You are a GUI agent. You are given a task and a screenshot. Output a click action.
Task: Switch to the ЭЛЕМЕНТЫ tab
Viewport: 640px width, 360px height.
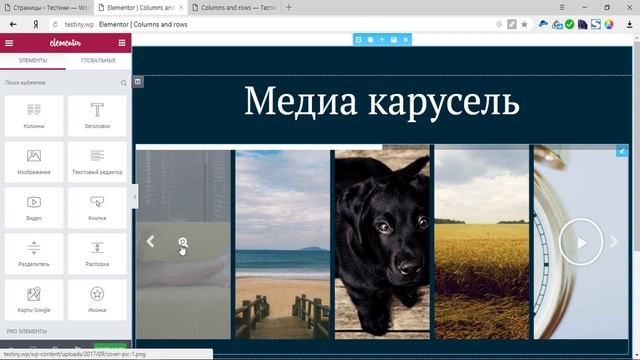[x=33, y=60]
